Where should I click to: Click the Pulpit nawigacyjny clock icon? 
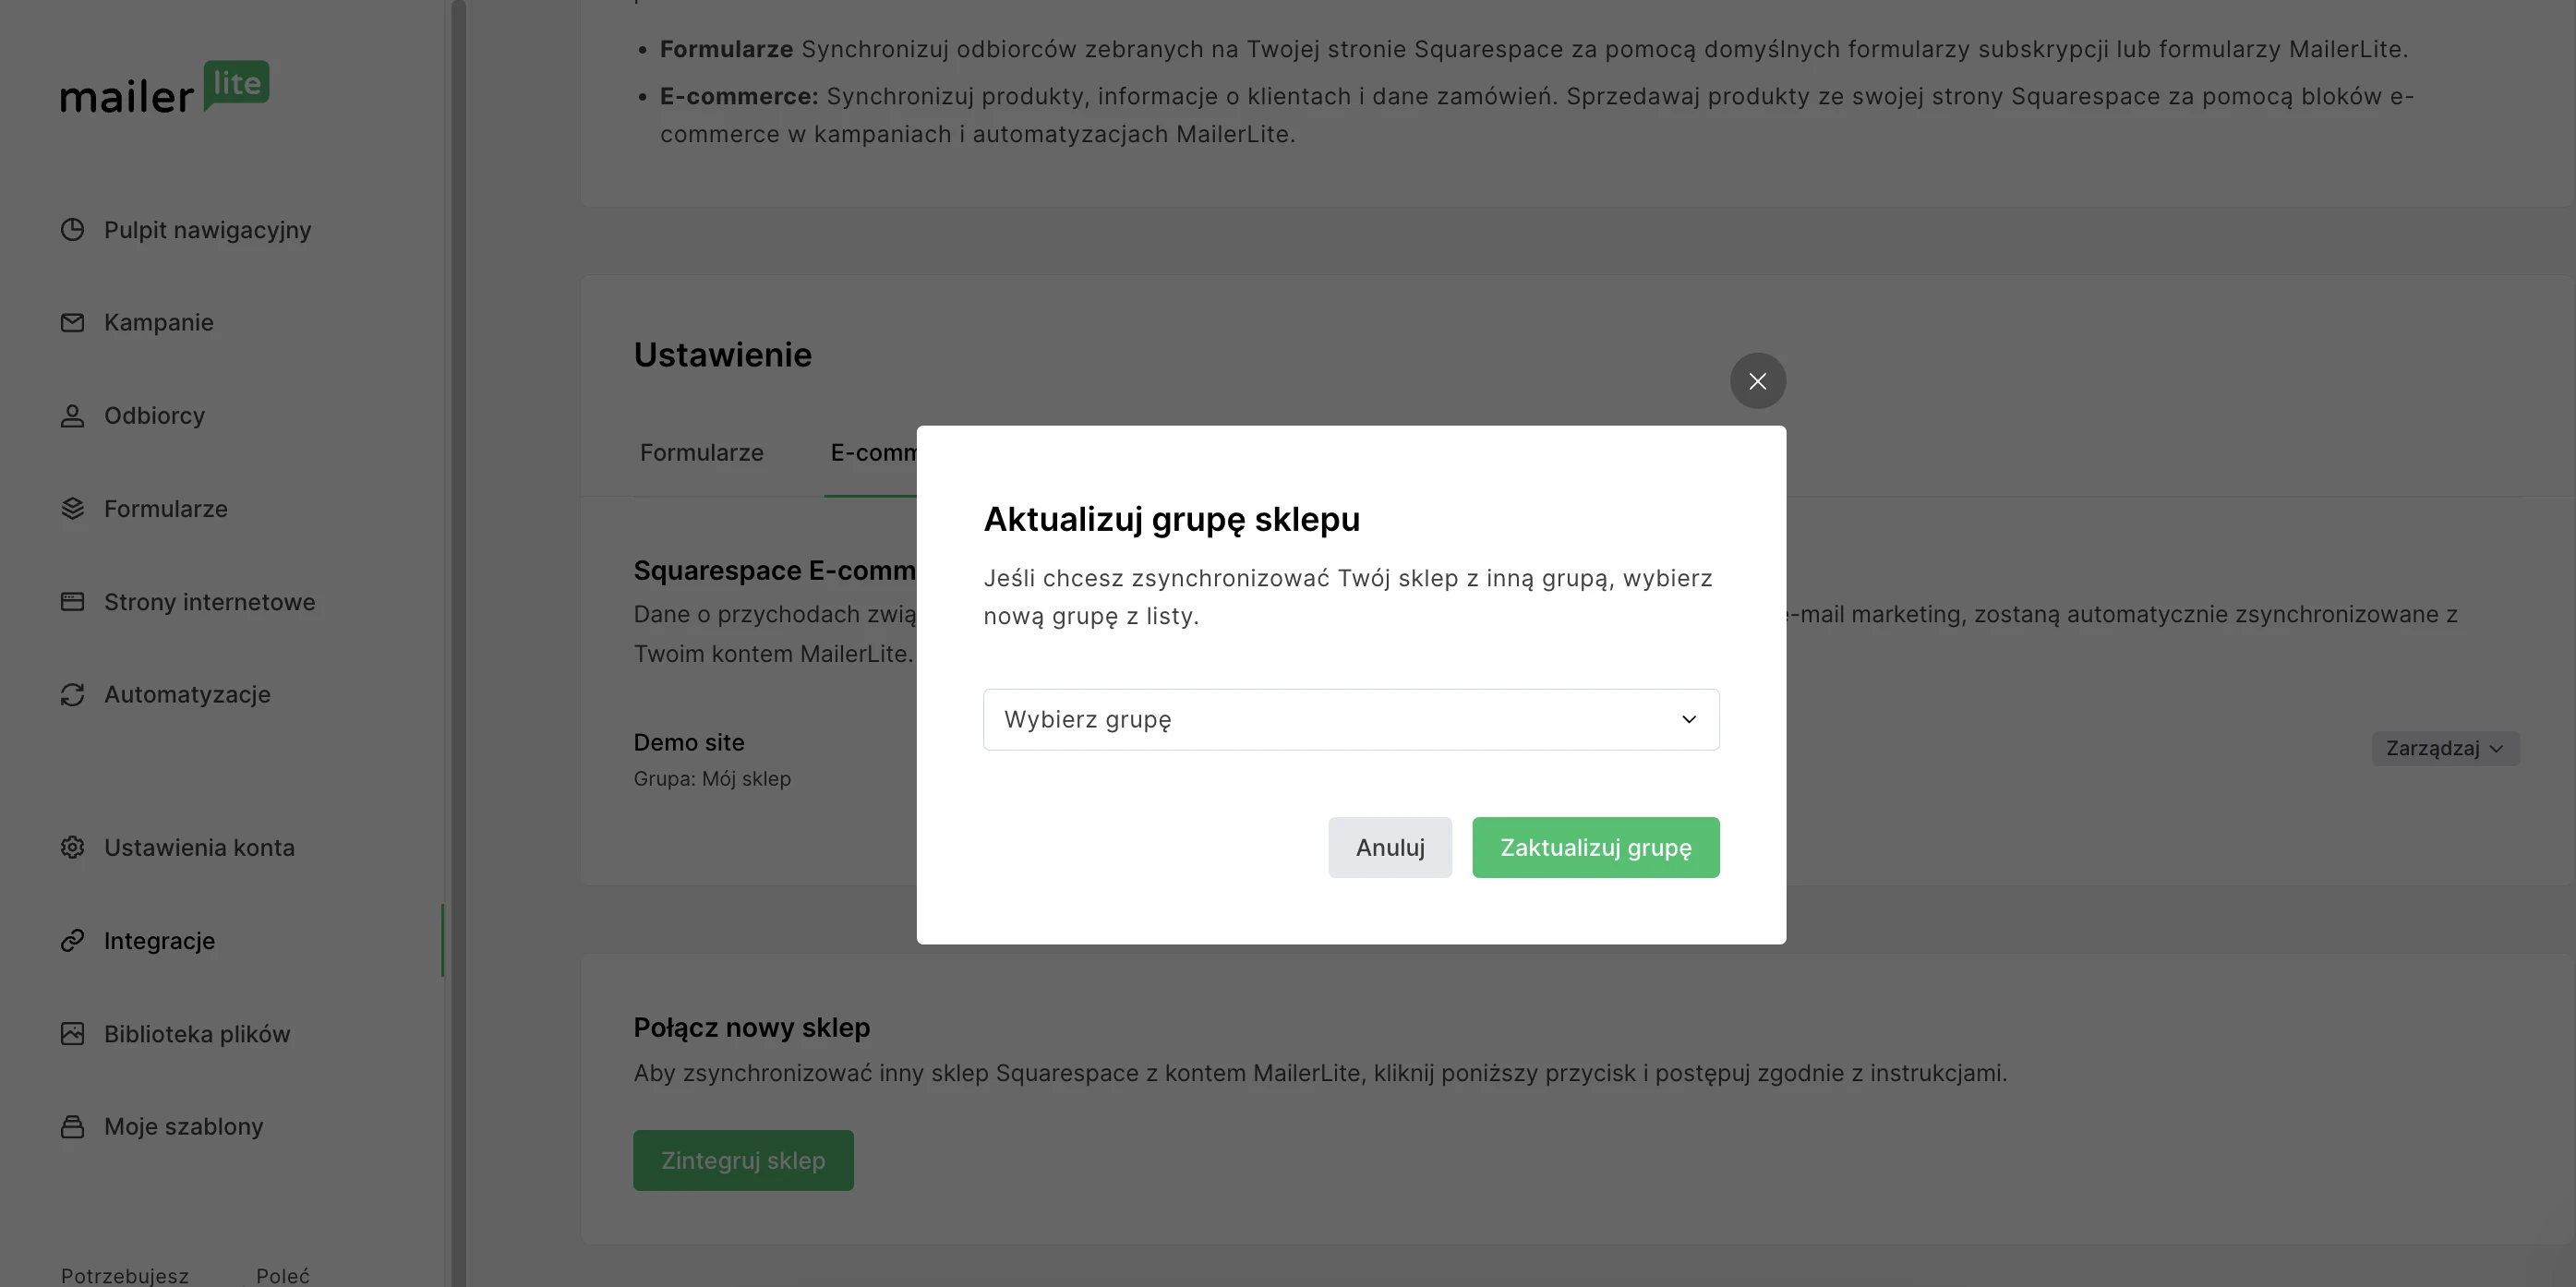click(x=72, y=230)
